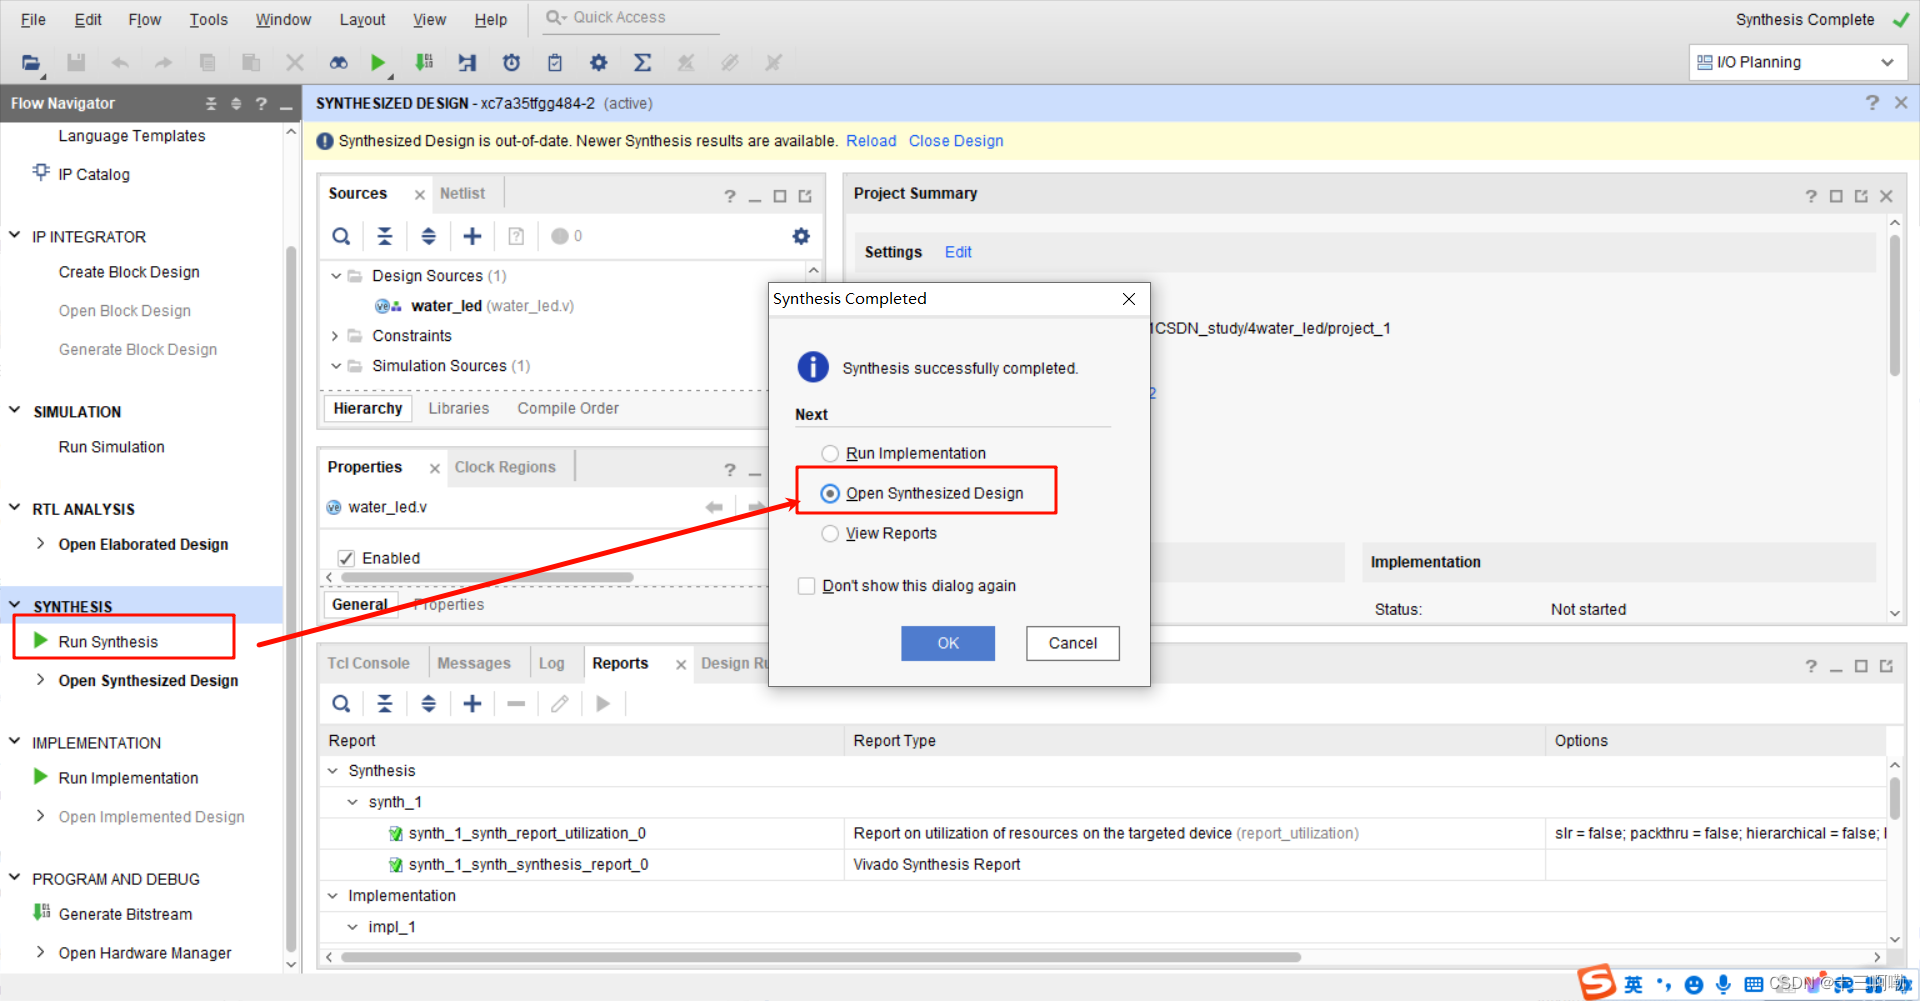1920x1001 pixels.
Task: Collapse IP INTEGRATOR section
Action: point(14,236)
